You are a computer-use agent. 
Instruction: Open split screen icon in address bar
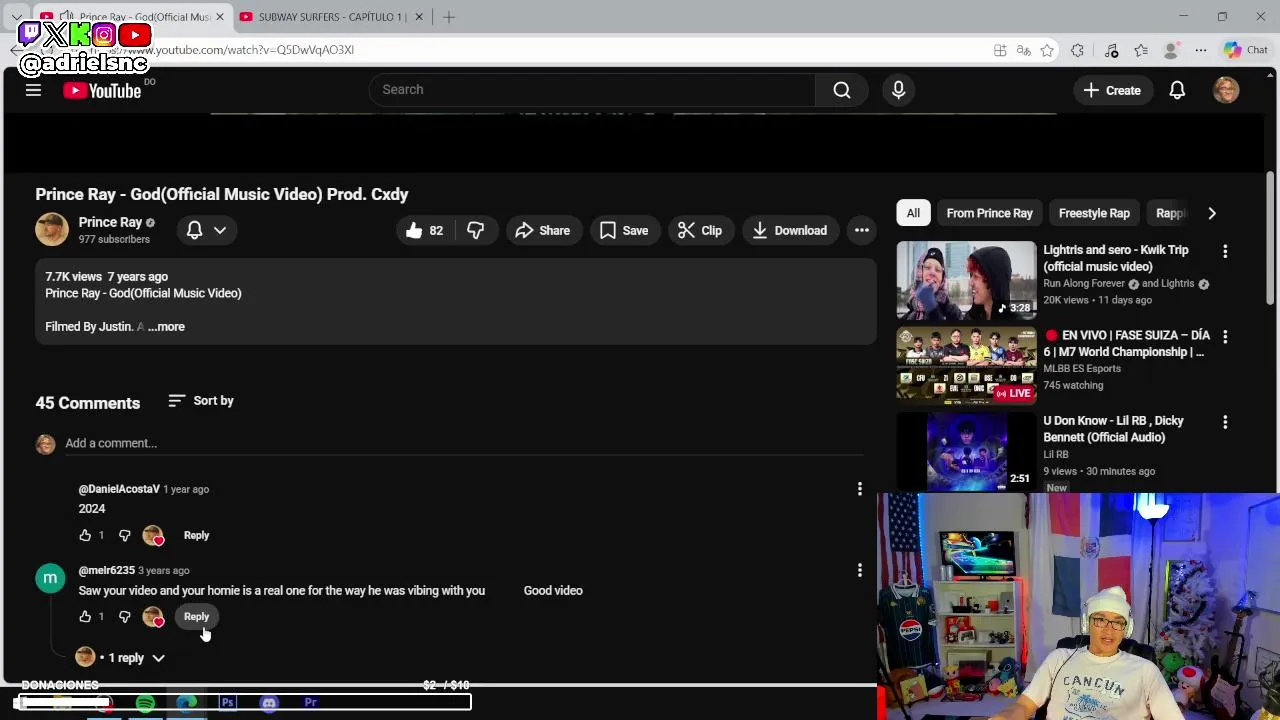point(1000,50)
